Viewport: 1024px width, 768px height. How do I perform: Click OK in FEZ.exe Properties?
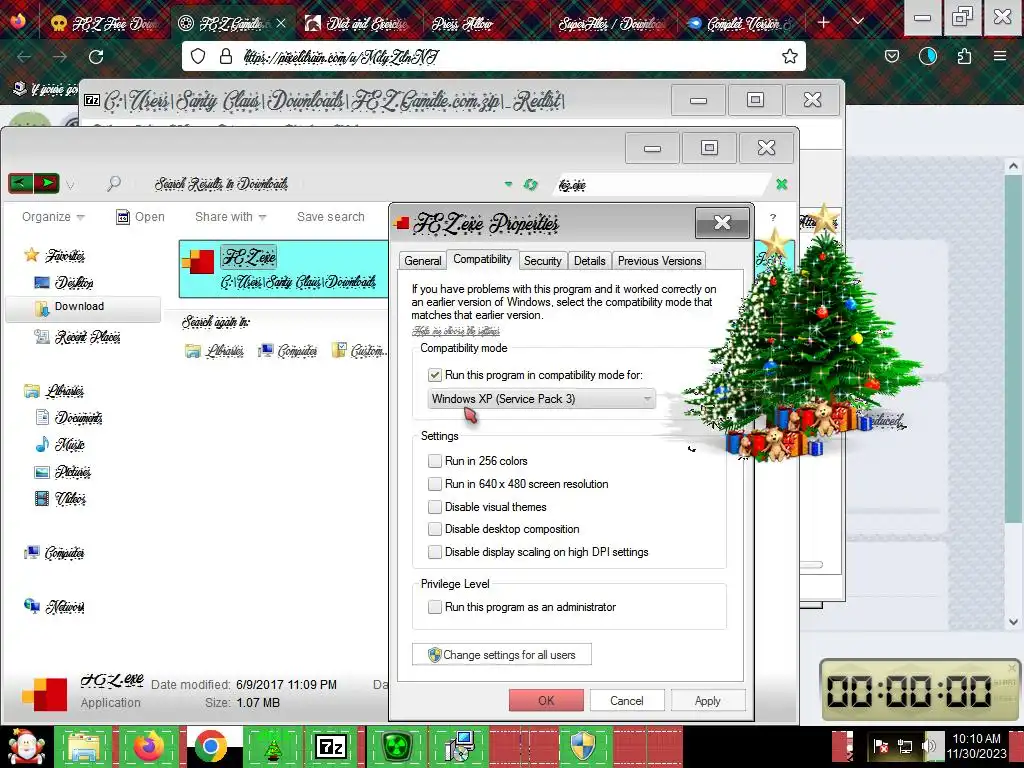[546, 701]
